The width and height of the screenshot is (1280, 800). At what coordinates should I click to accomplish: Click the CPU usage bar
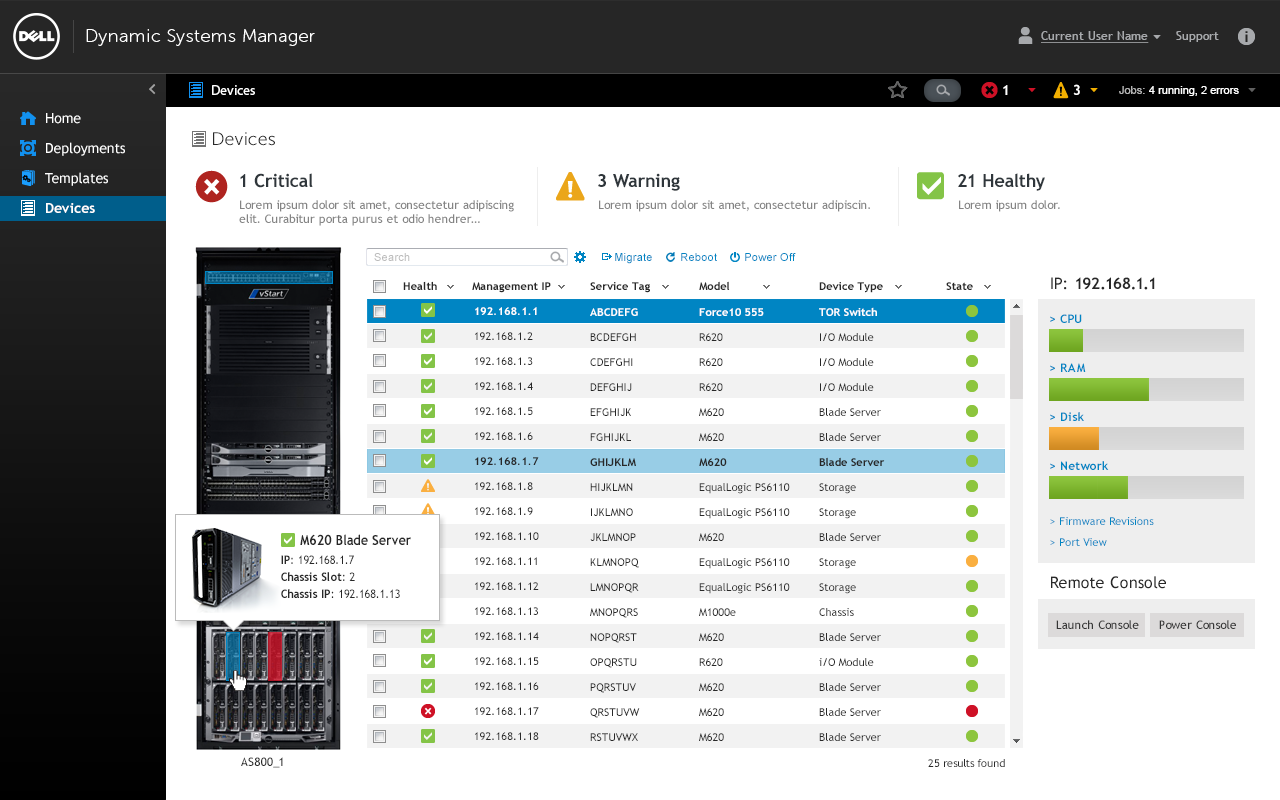tap(1146, 340)
